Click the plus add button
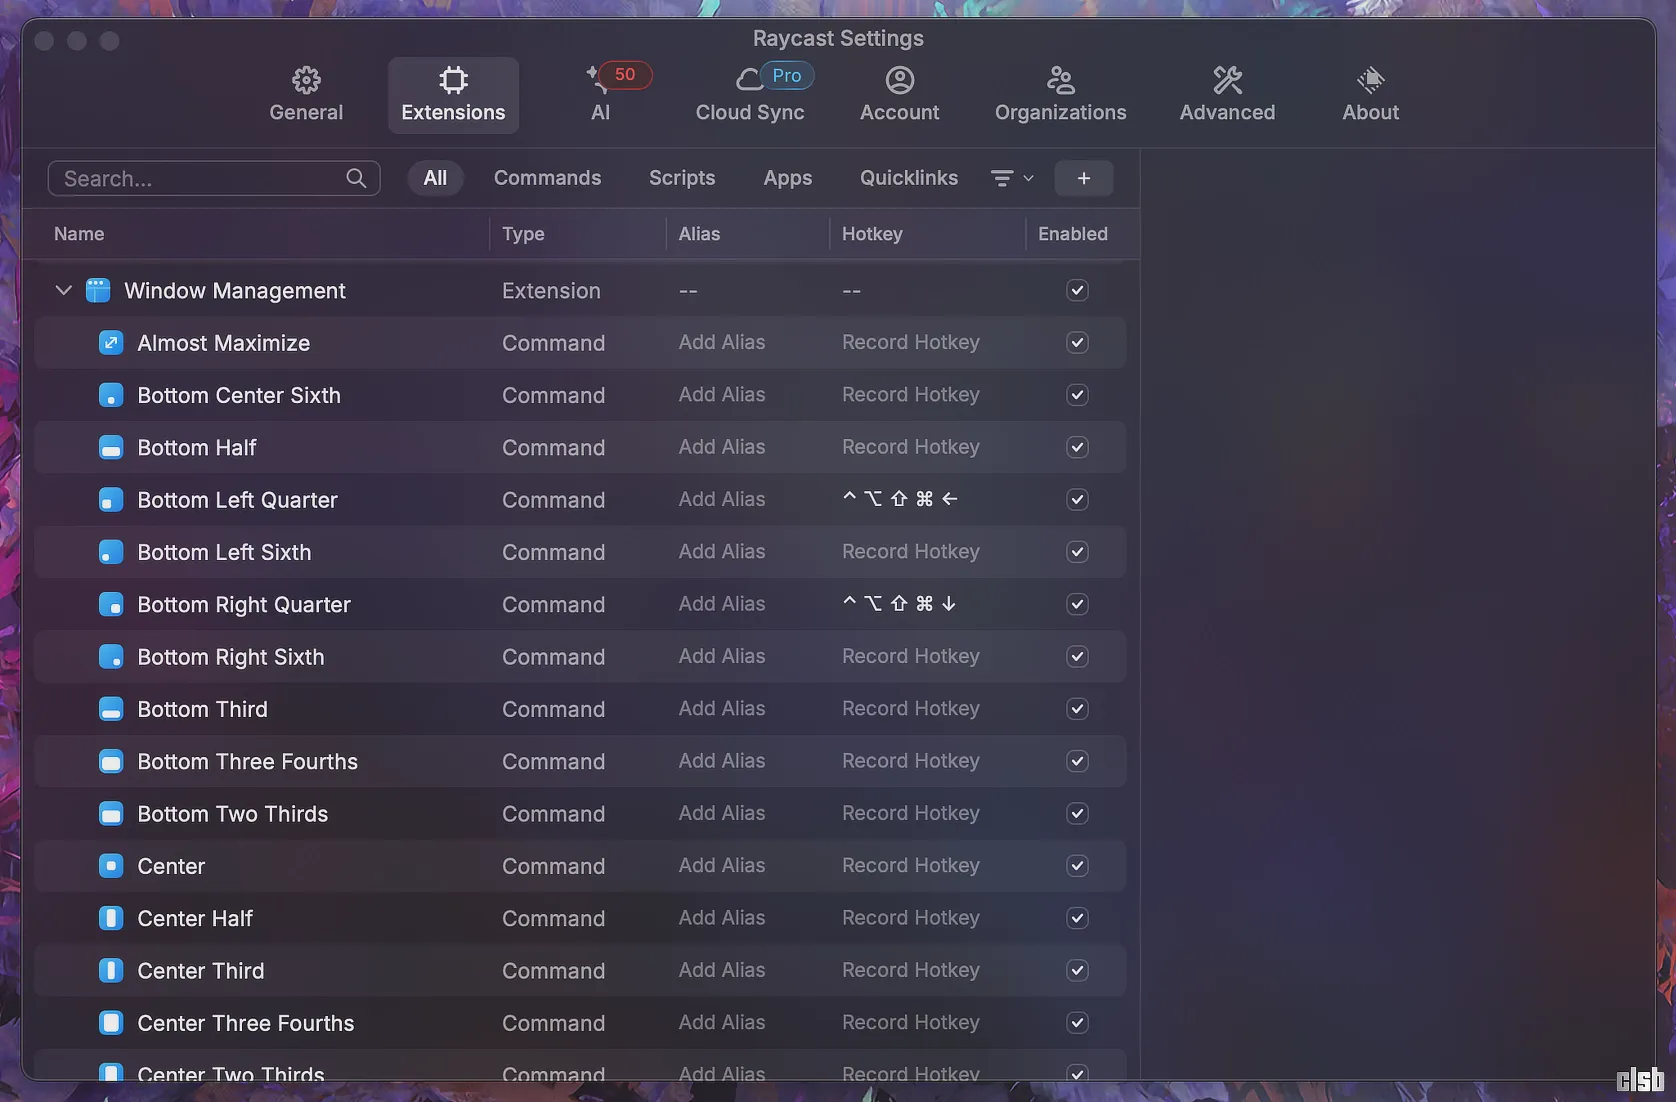Image resolution: width=1676 pixels, height=1102 pixels. (x=1084, y=178)
